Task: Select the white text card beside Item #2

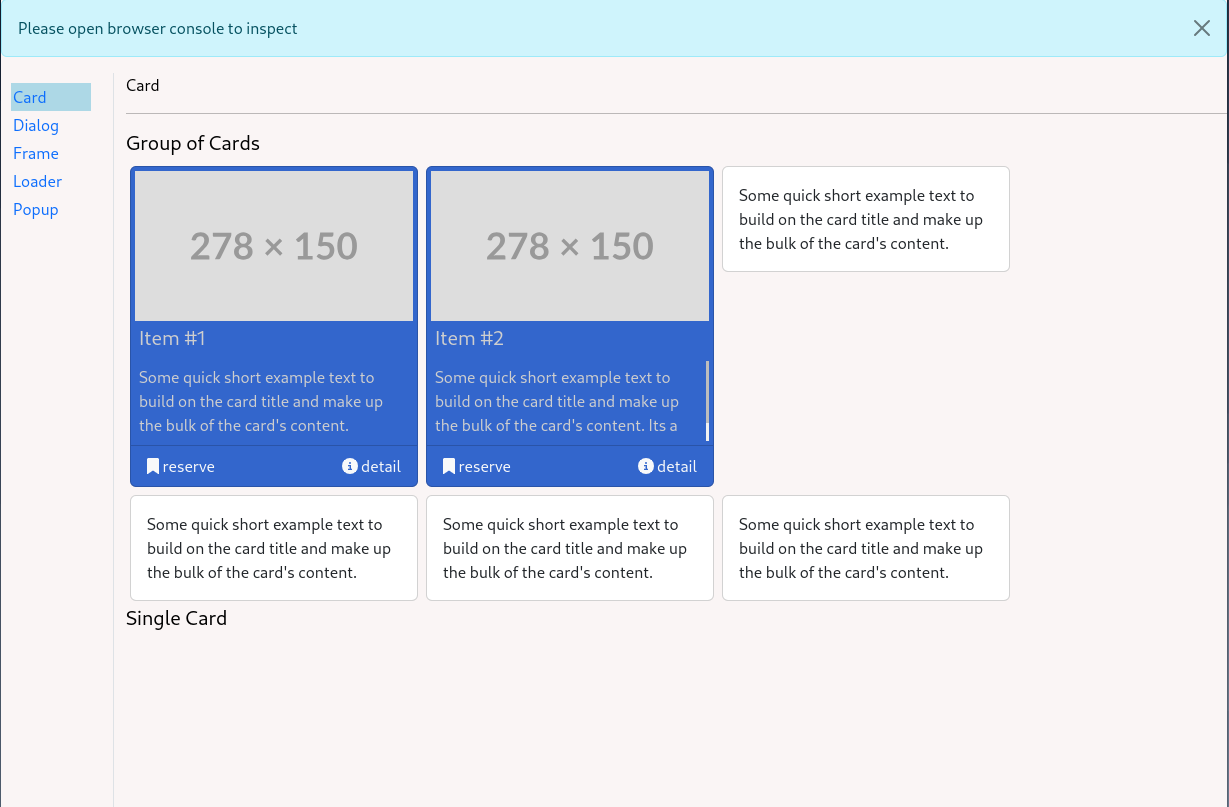Action: click(x=865, y=219)
